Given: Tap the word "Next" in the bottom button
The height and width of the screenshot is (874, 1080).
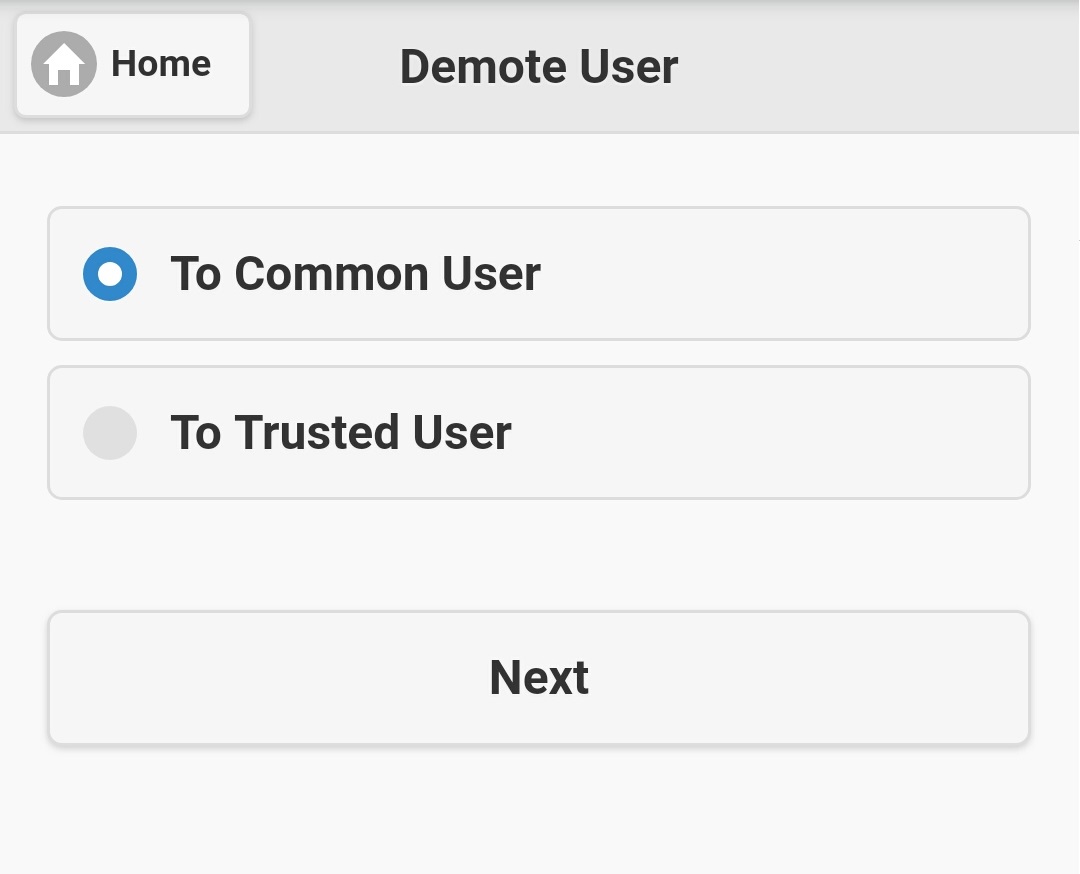Looking at the screenshot, I should pyautogui.click(x=539, y=678).
